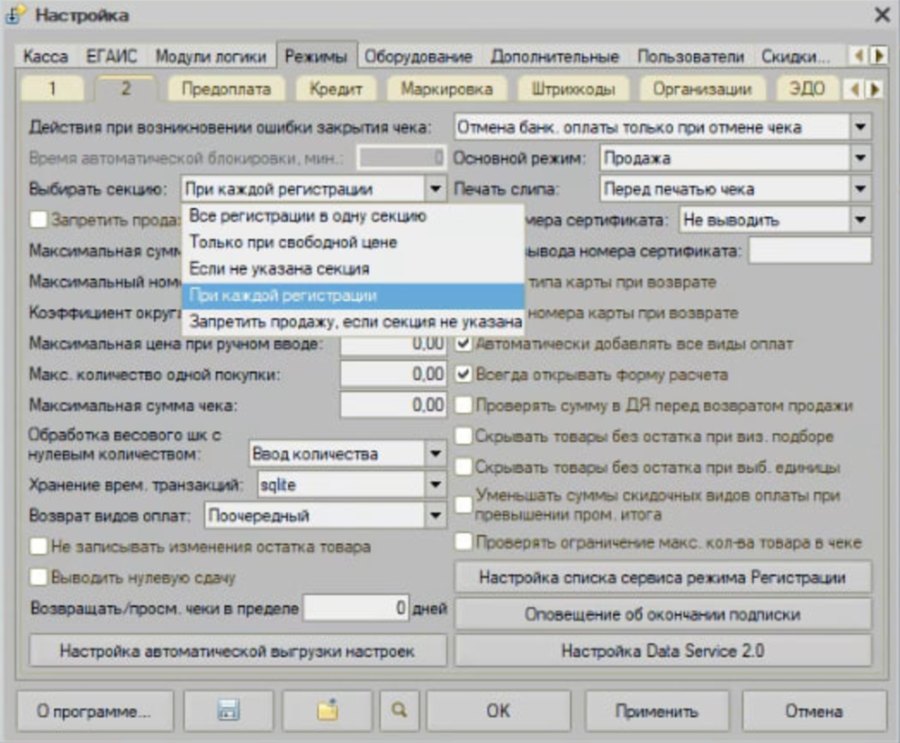The width and height of the screenshot is (900, 743).
Task: Click the save settings floppy disk icon
Action: [228, 711]
